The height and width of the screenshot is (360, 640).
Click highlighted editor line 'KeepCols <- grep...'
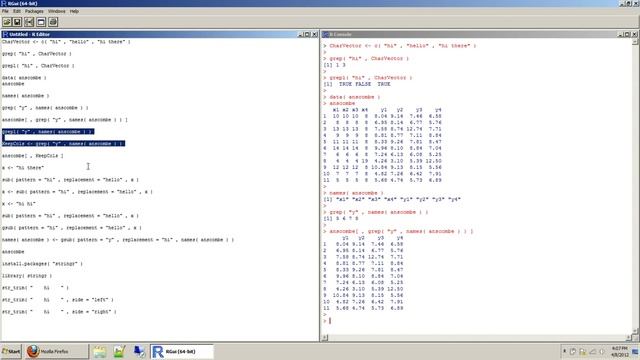point(63,143)
